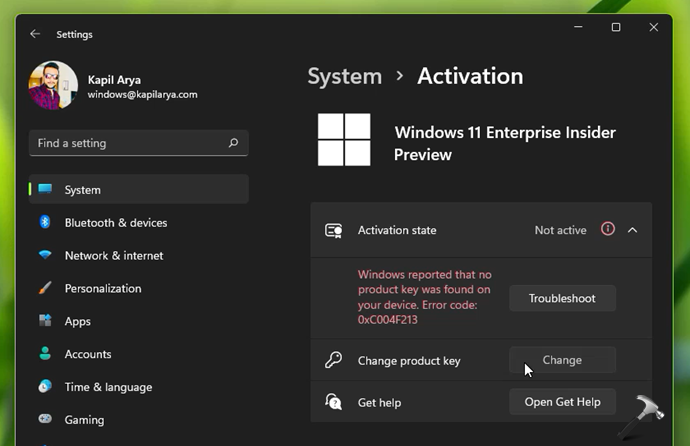
Task: Maximize the Settings window
Action: click(x=616, y=27)
